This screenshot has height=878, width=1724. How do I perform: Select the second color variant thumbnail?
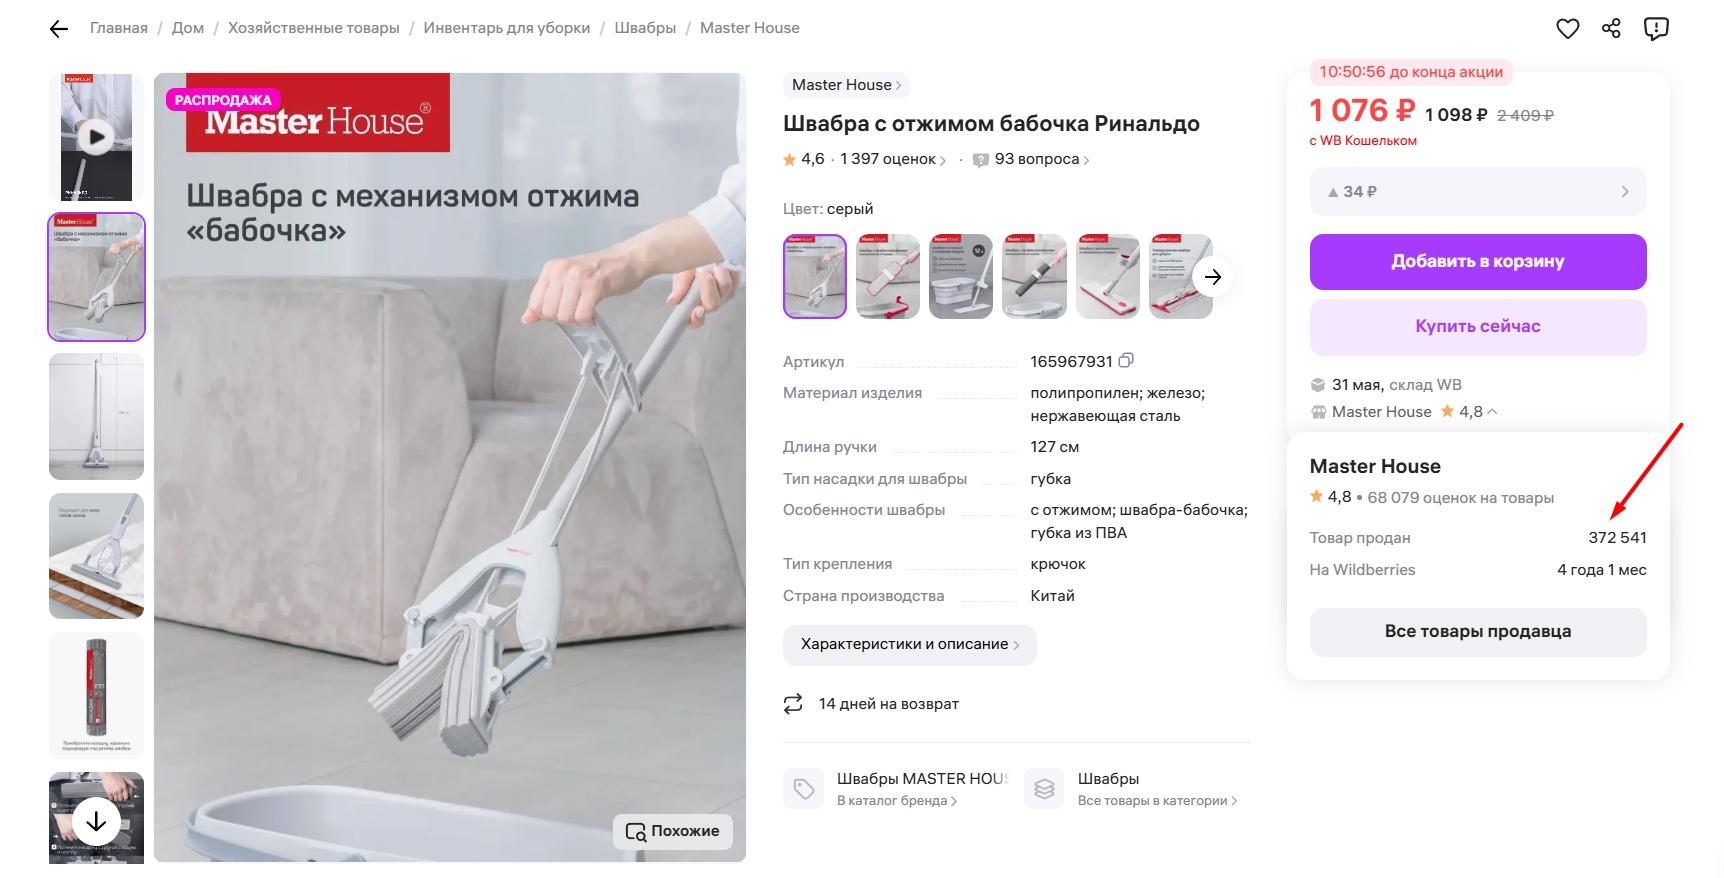[888, 277]
